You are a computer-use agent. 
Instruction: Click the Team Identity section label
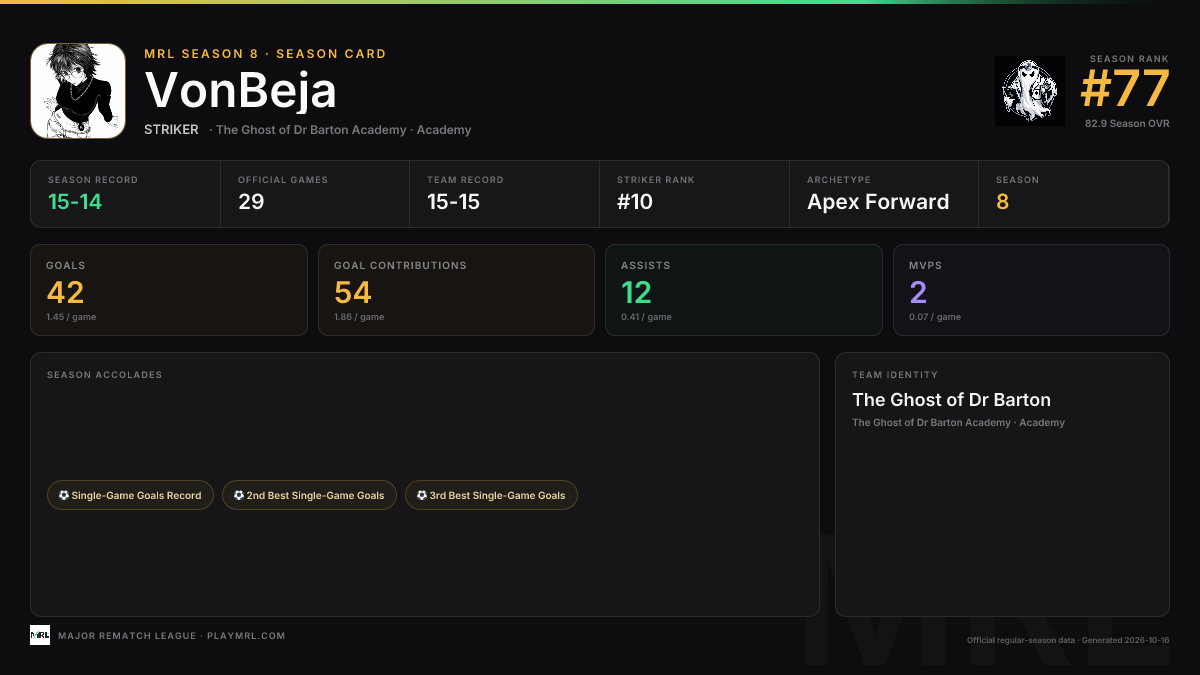pos(895,375)
